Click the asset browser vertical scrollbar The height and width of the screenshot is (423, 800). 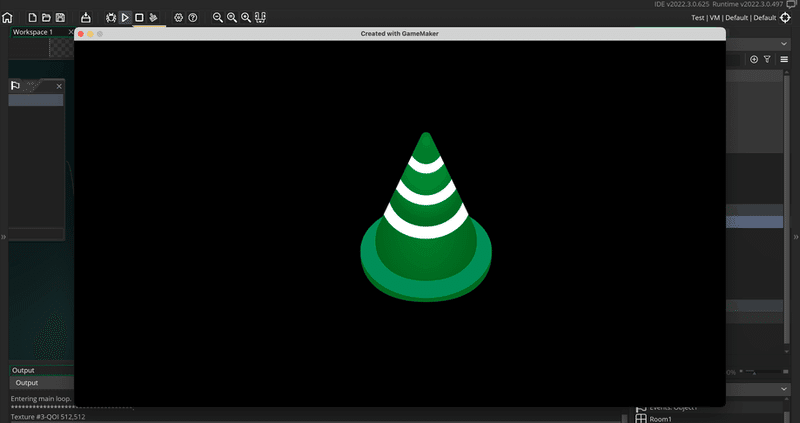[787, 209]
